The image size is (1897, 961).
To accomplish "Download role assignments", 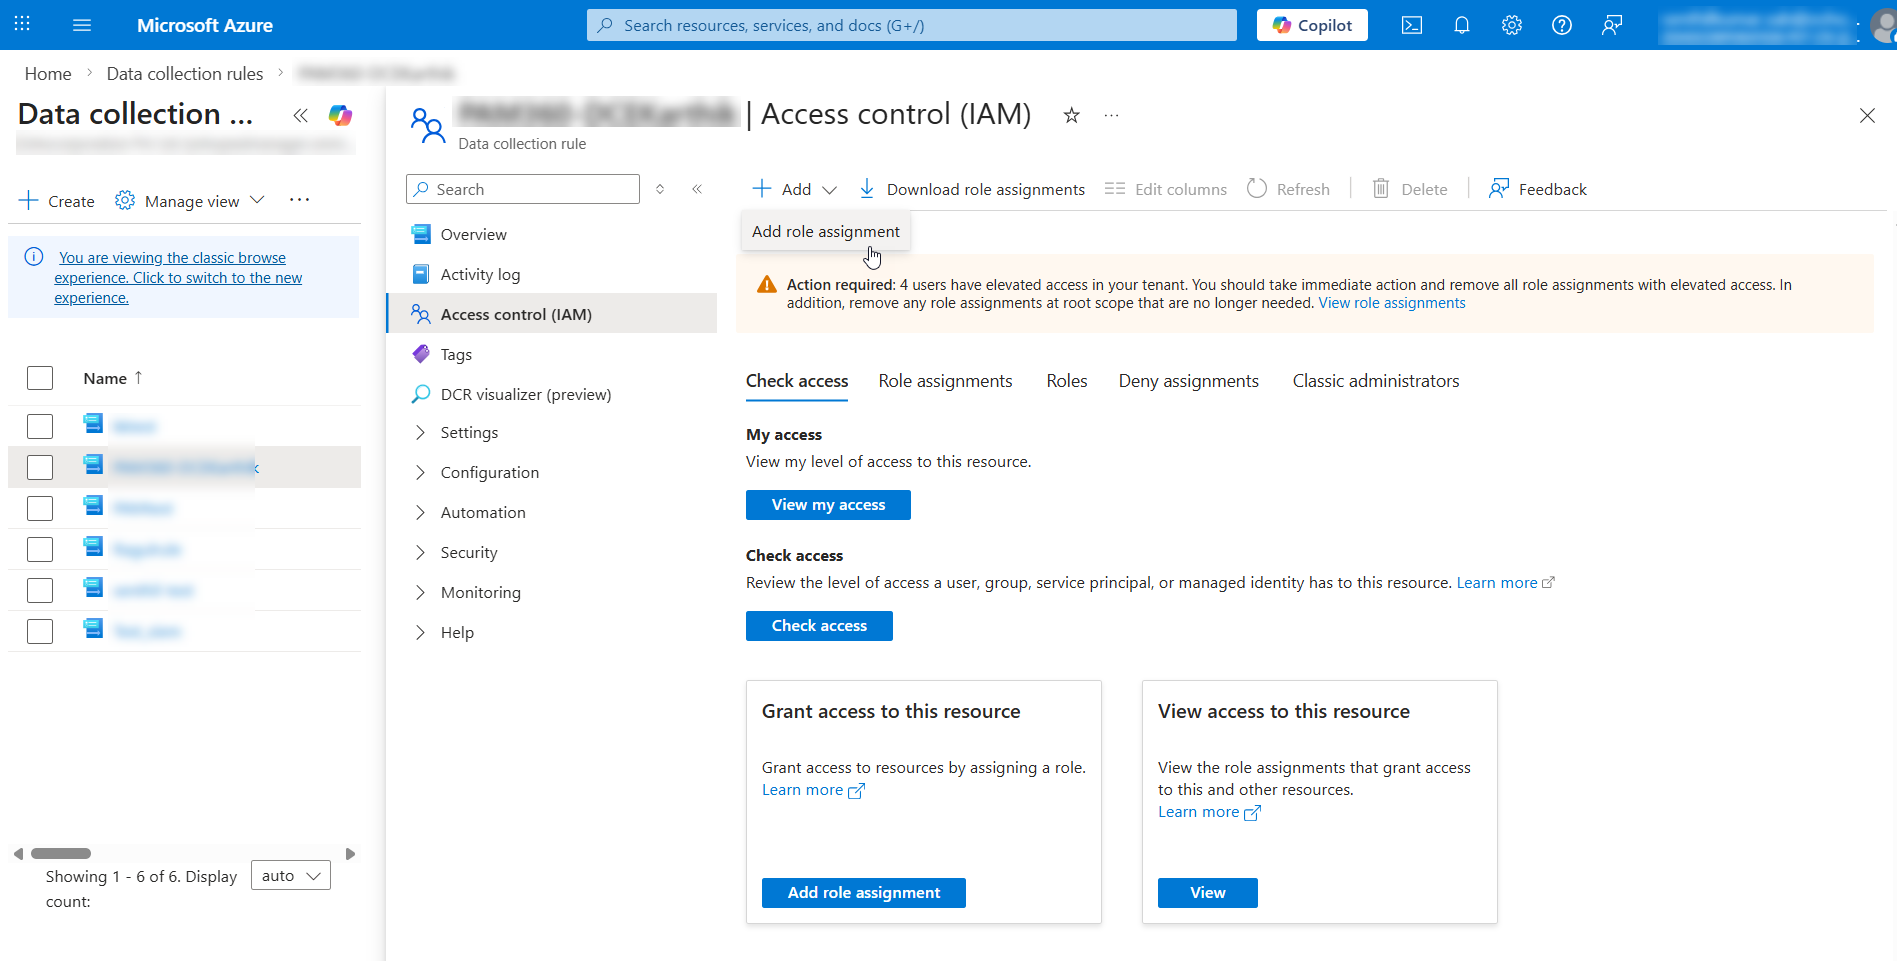I will [970, 188].
